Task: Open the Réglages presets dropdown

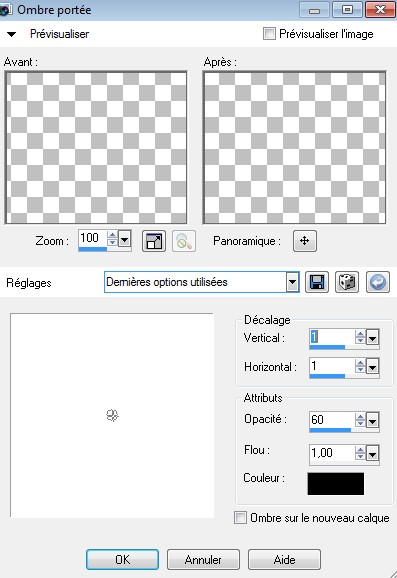Action: (292, 282)
